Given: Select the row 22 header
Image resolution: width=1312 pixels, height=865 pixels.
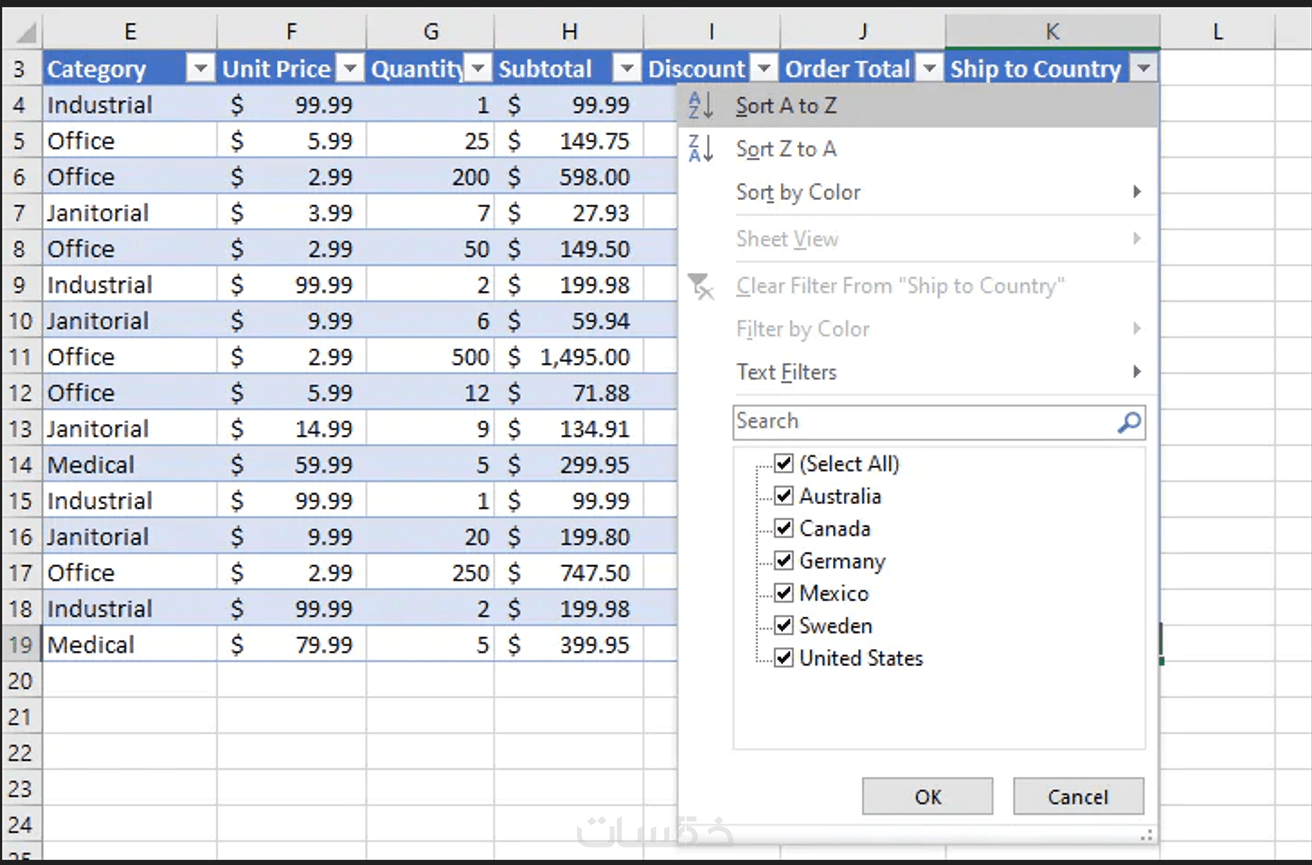Looking at the screenshot, I should pyautogui.click(x=21, y=753).
